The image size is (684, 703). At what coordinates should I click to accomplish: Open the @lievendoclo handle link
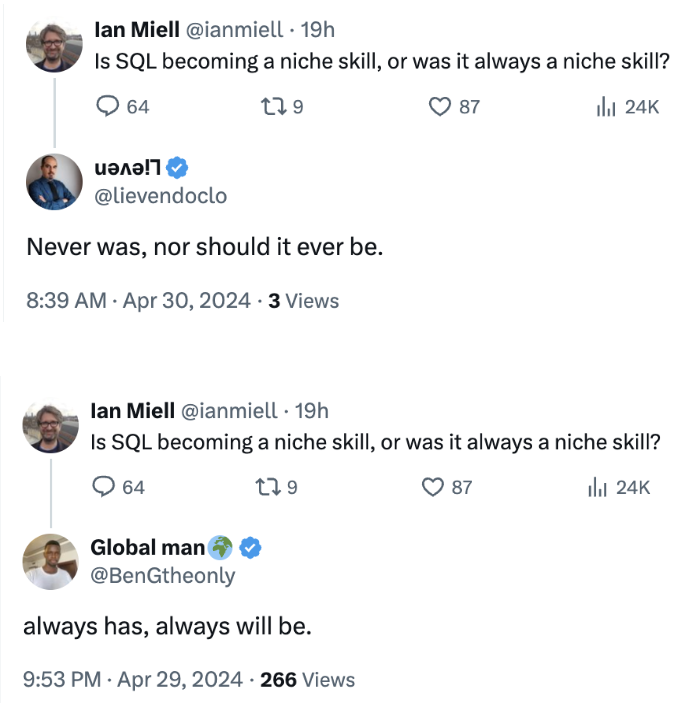point(160,196)
